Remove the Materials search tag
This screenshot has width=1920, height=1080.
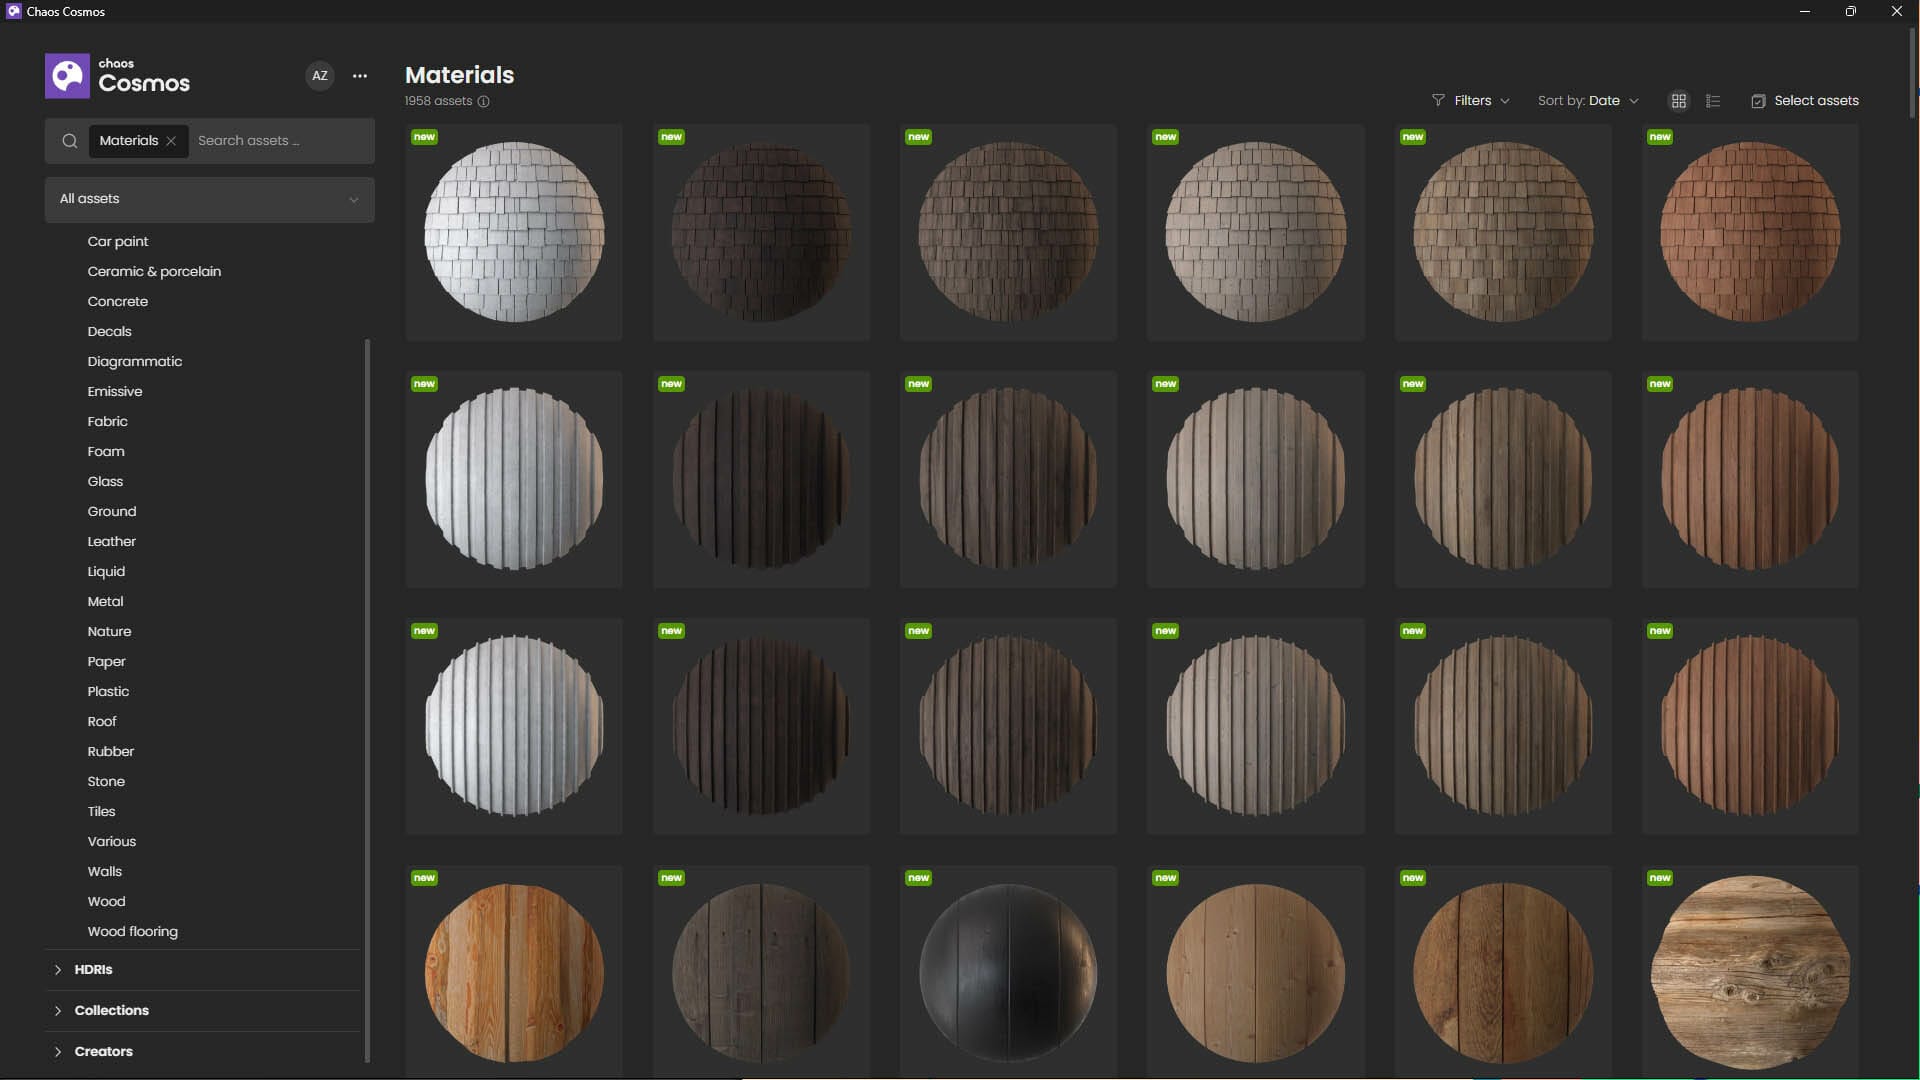click(172, 141)
